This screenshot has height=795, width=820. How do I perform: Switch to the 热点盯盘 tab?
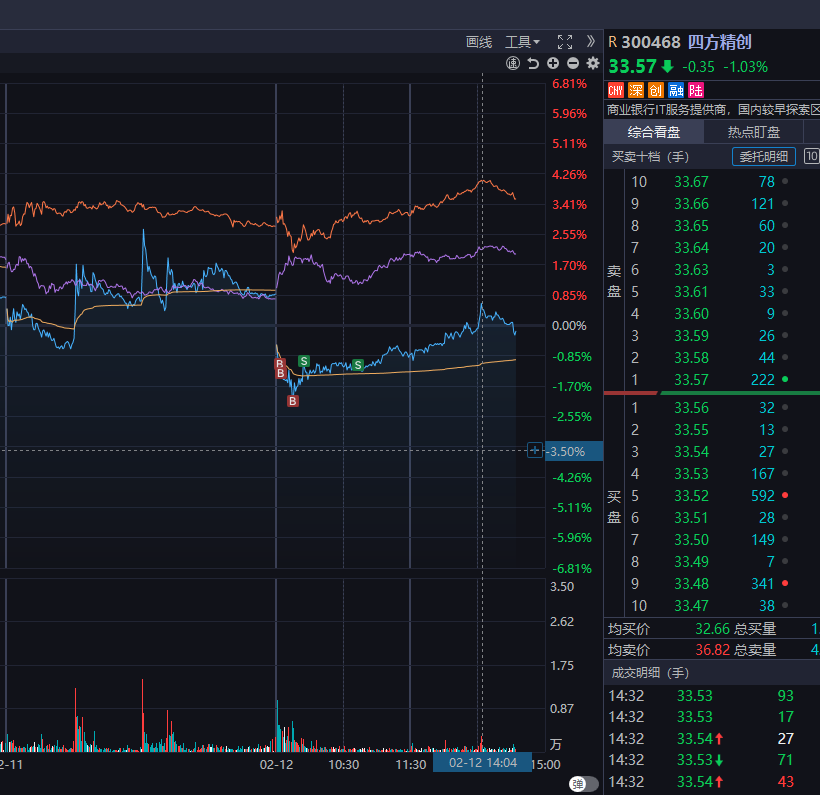(x=753, y=132)
